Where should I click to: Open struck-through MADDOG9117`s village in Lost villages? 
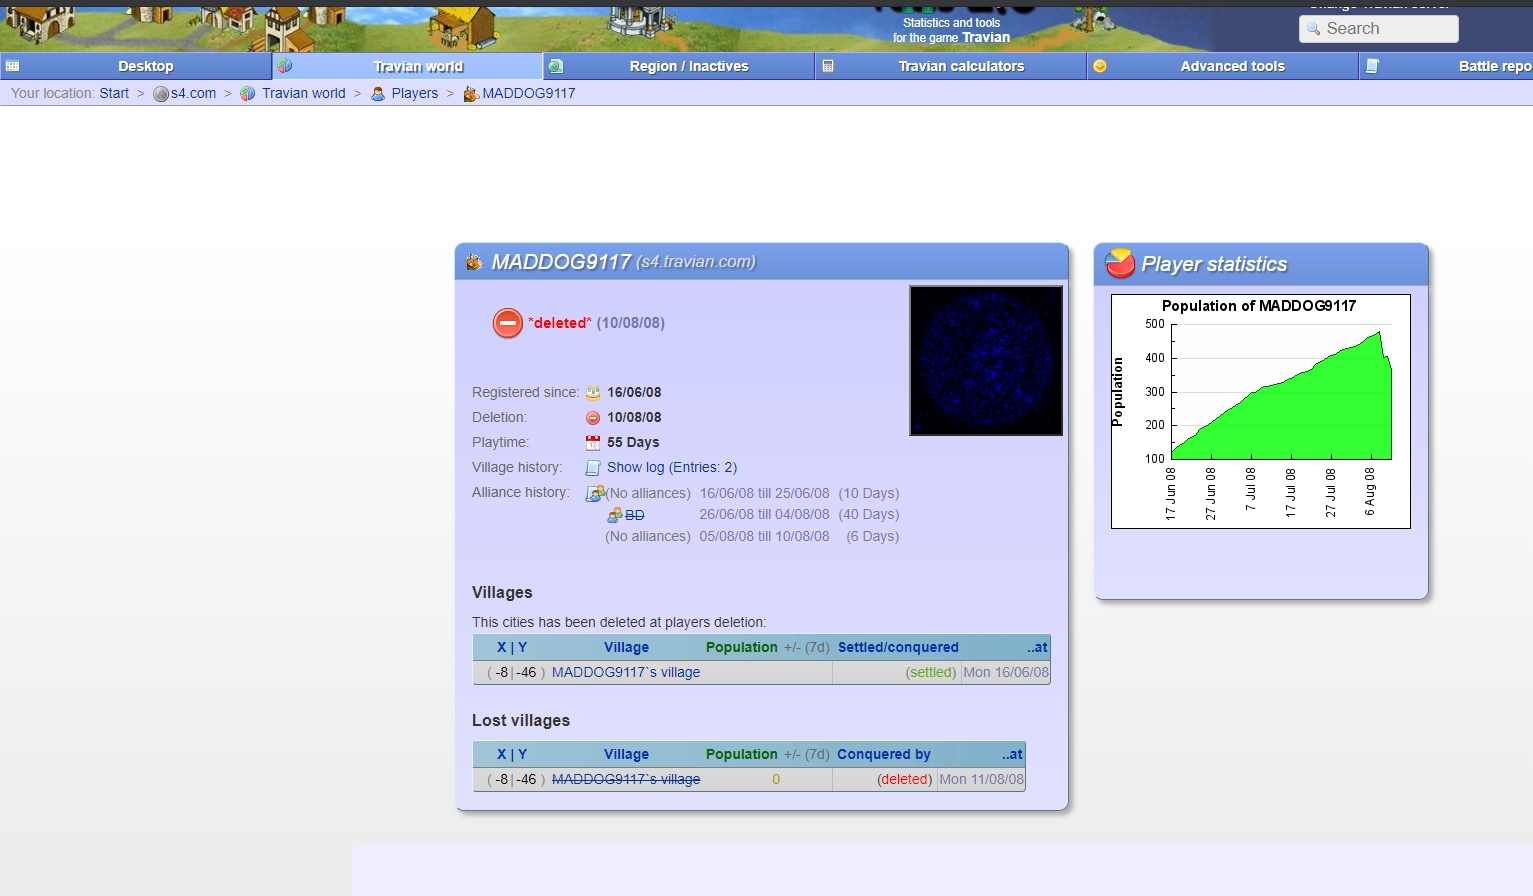click(626, 779)
